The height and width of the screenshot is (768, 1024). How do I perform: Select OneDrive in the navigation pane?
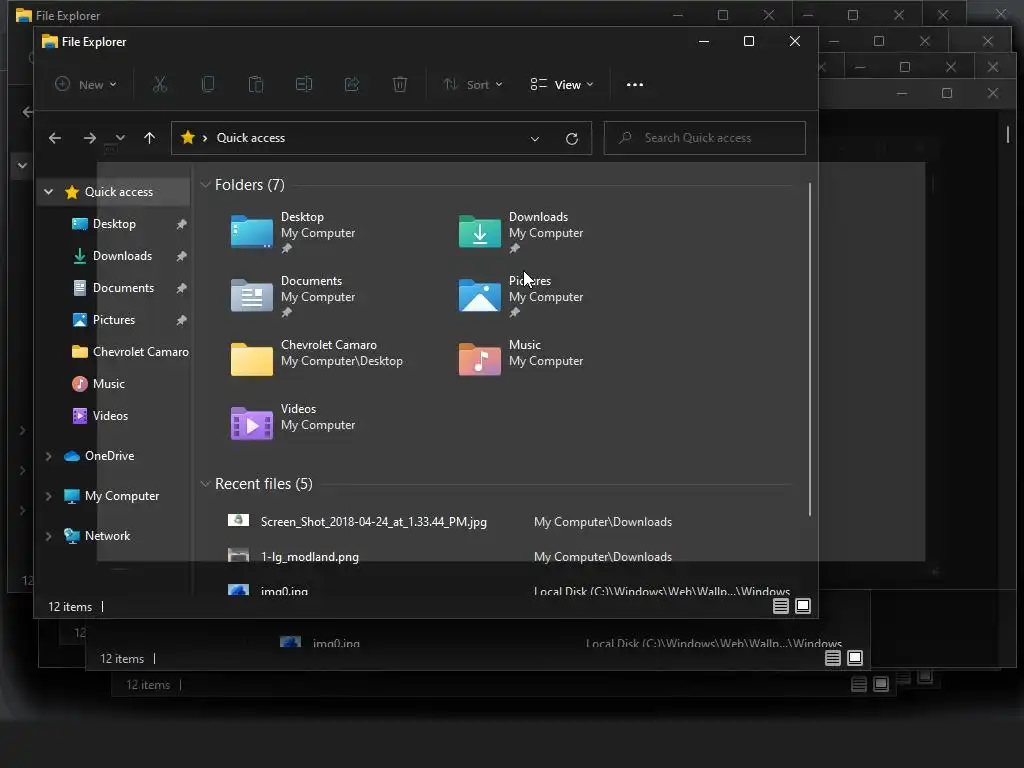109,456
